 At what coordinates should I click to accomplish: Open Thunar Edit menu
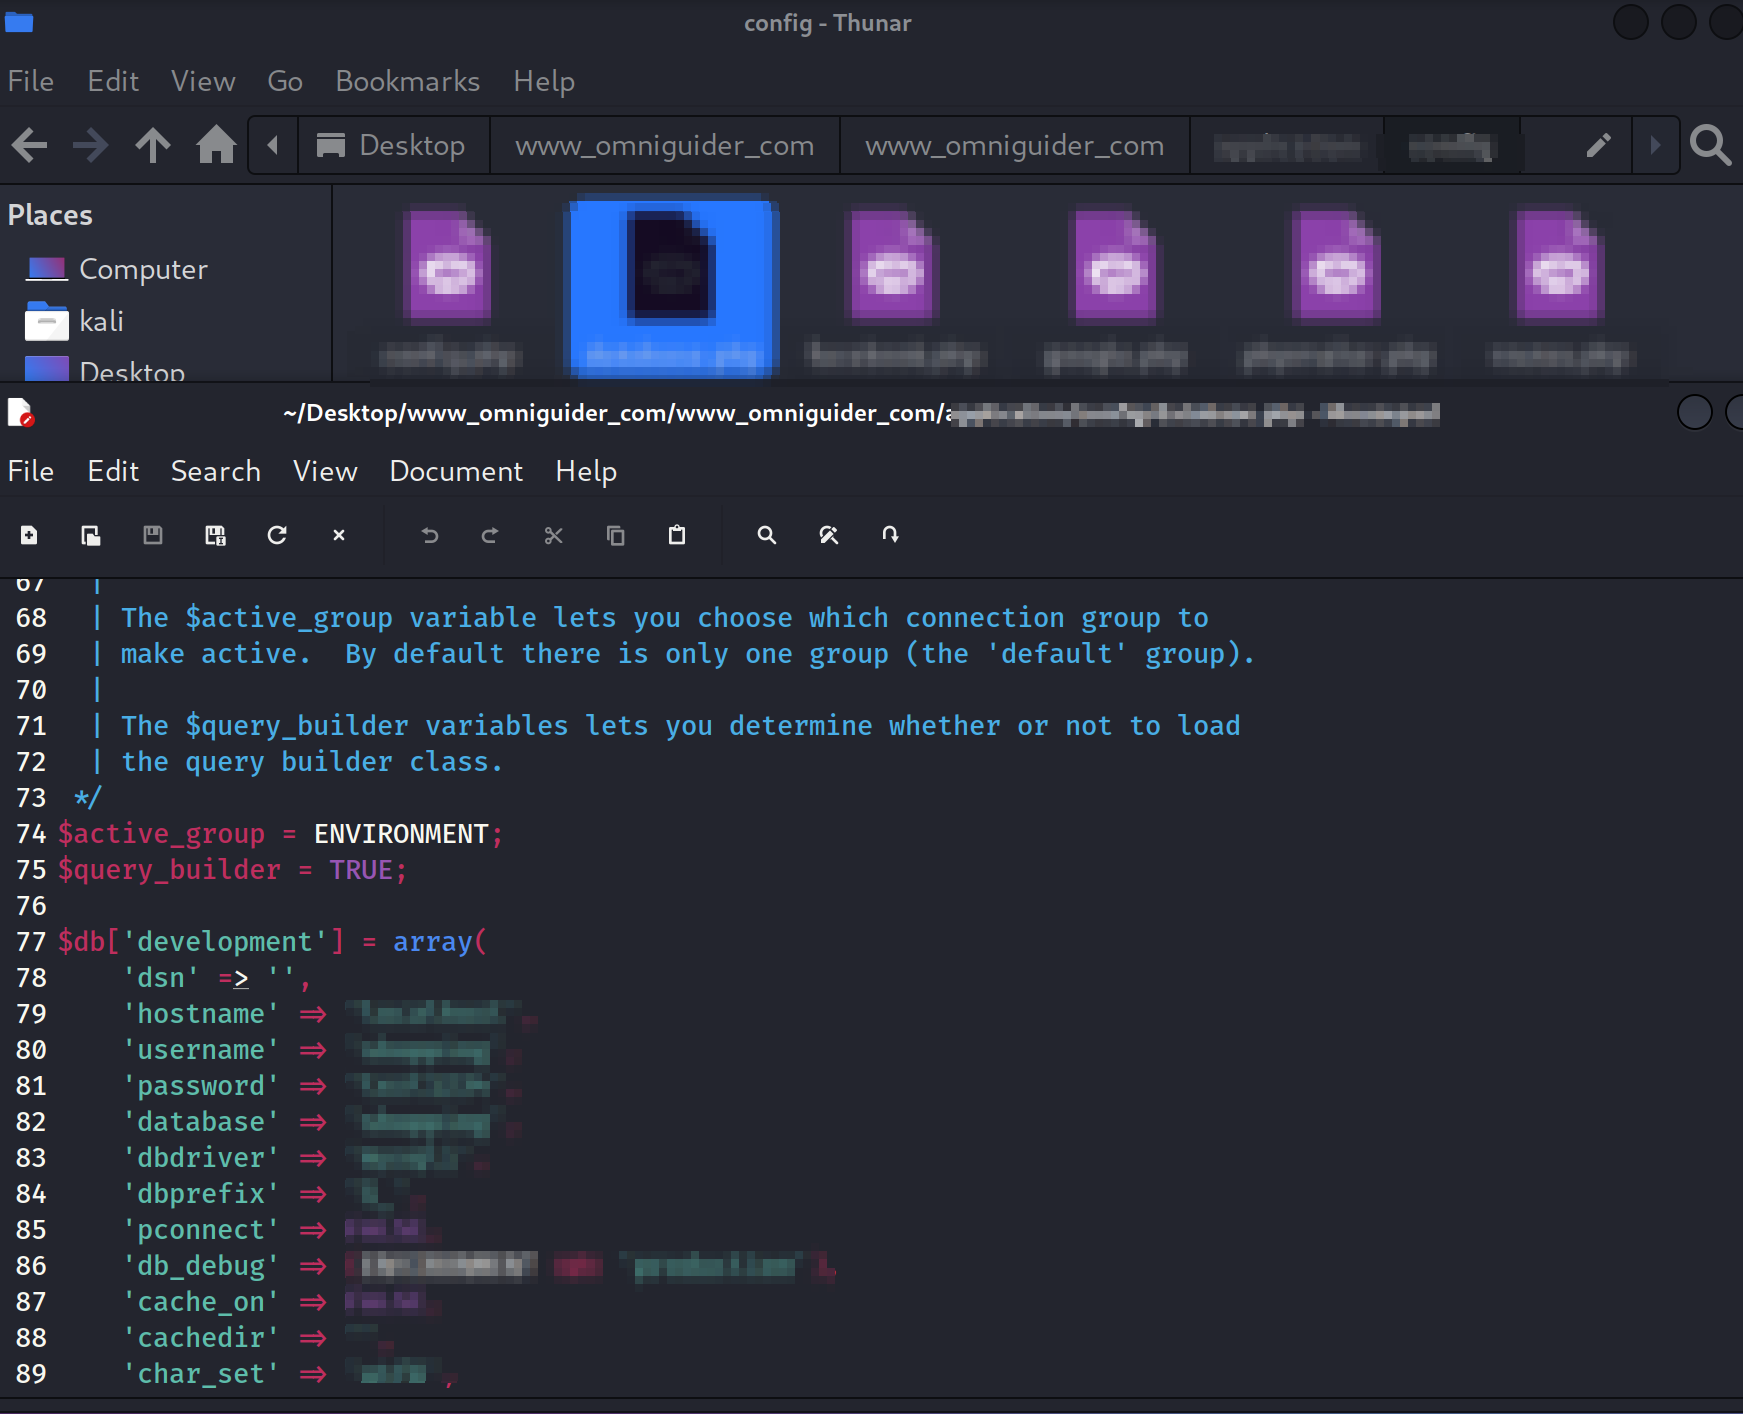click(x=113, y=81)
